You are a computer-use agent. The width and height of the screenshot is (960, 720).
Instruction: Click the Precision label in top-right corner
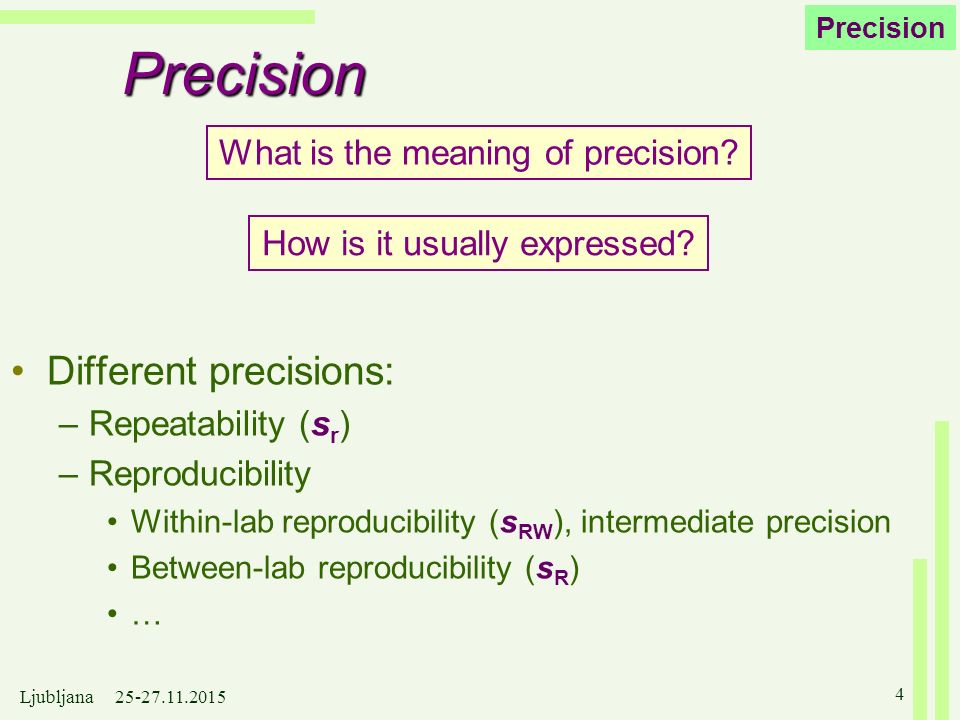point(880,28)
